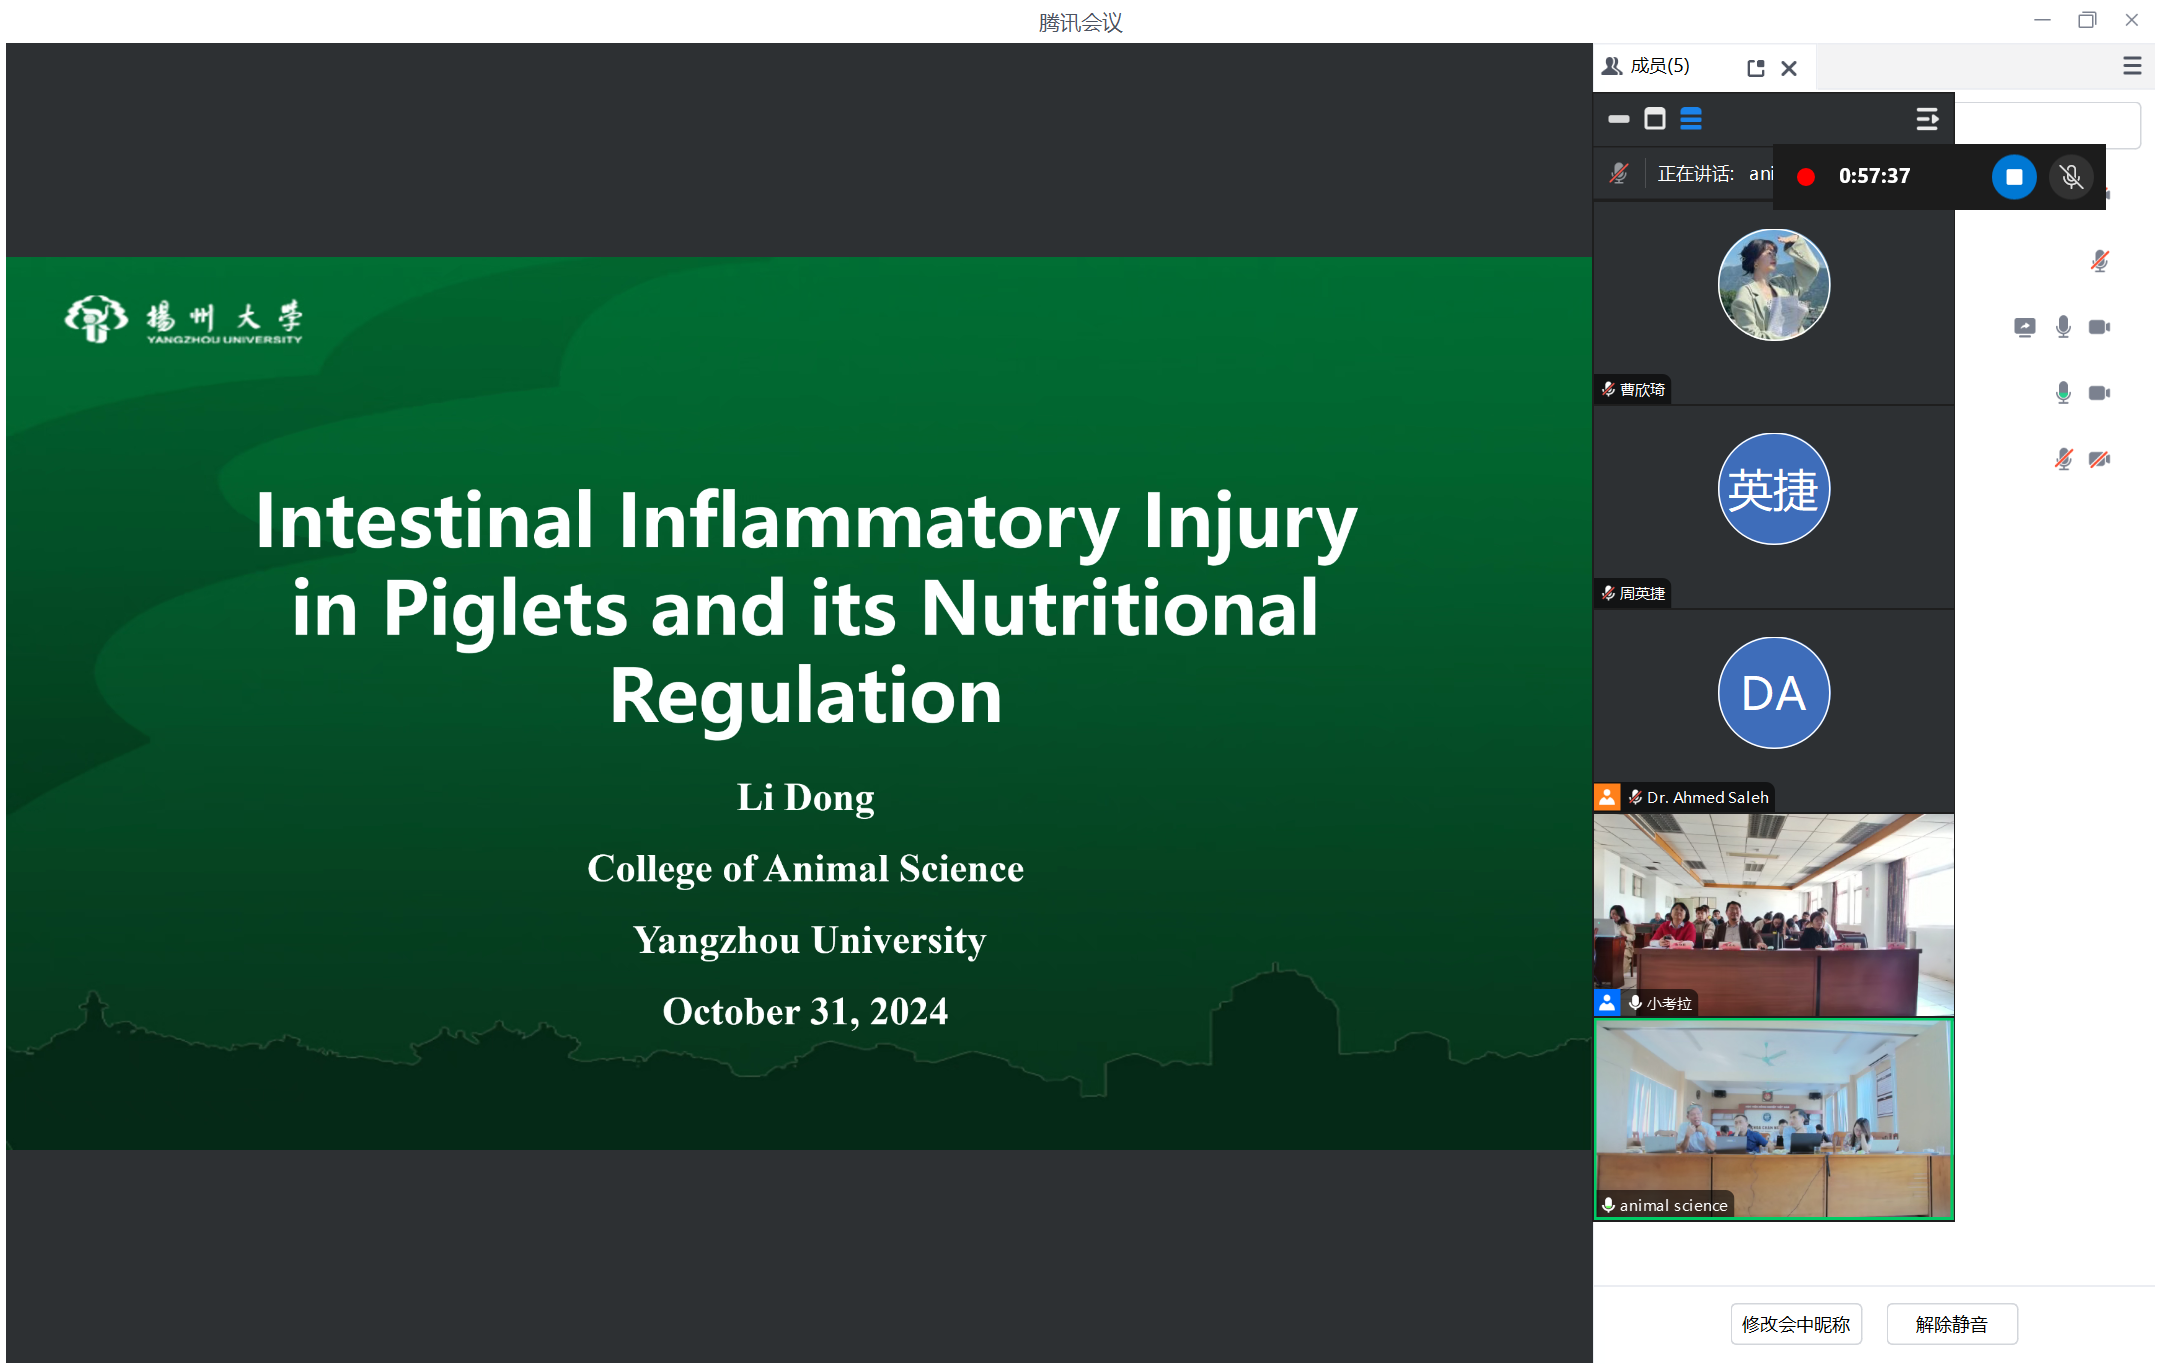Click 解除静音 unmute button

(x=1951, y=1324)
